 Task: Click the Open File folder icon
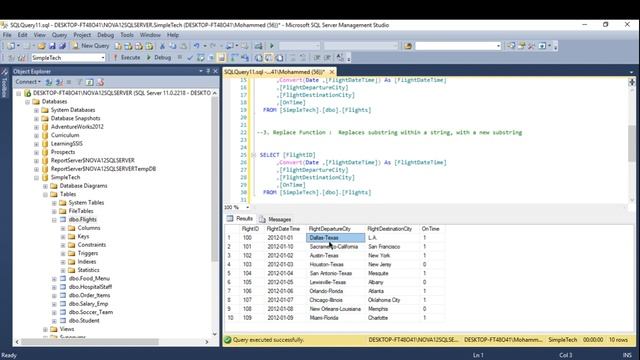[x=41, y=46]
